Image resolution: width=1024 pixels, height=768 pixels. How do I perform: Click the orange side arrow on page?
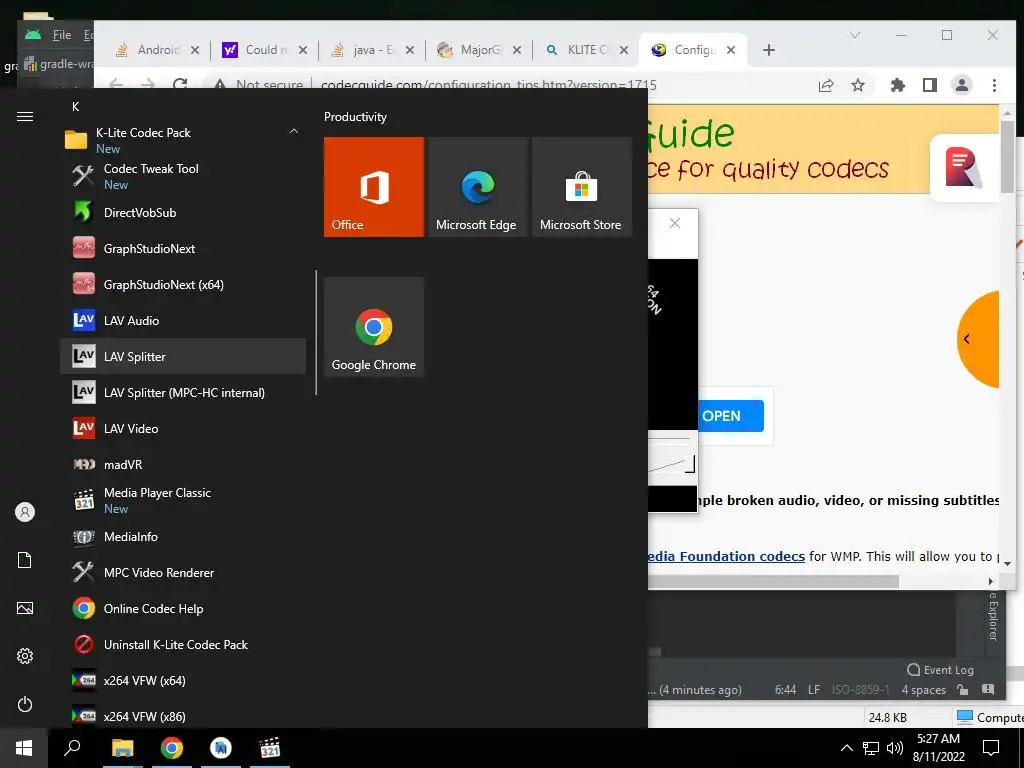(977, 339)
